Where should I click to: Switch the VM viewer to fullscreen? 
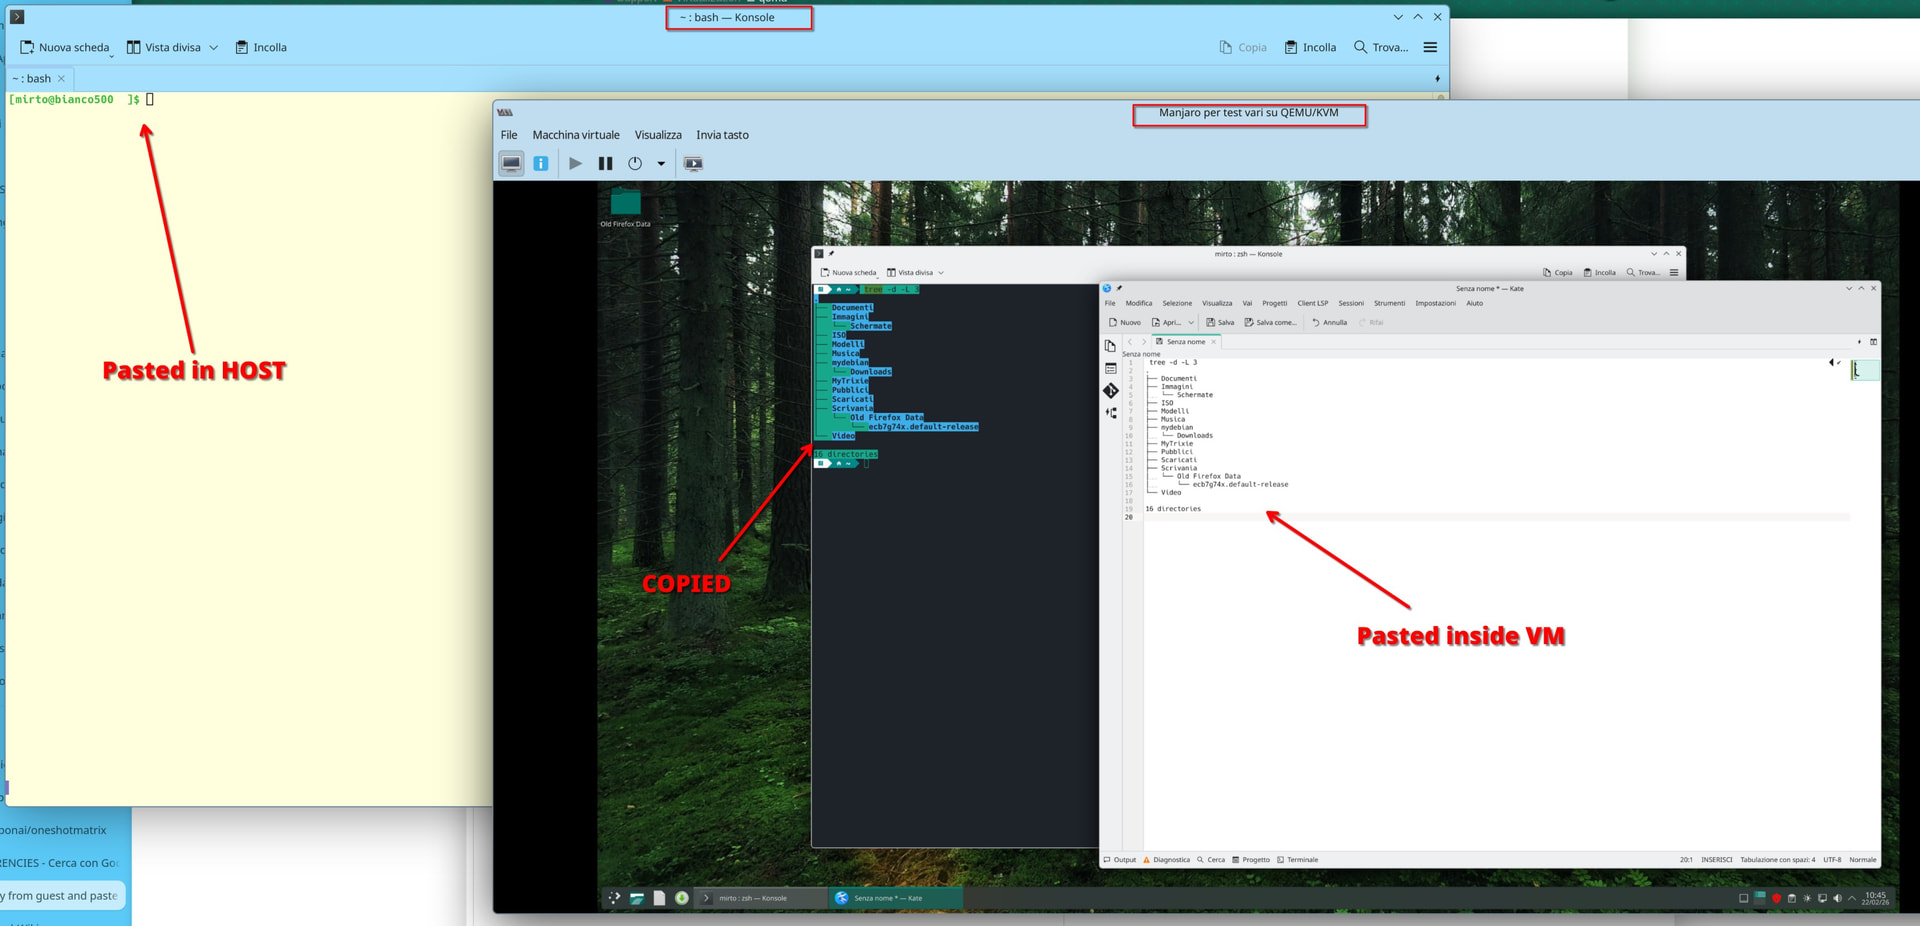coord(693,163)
